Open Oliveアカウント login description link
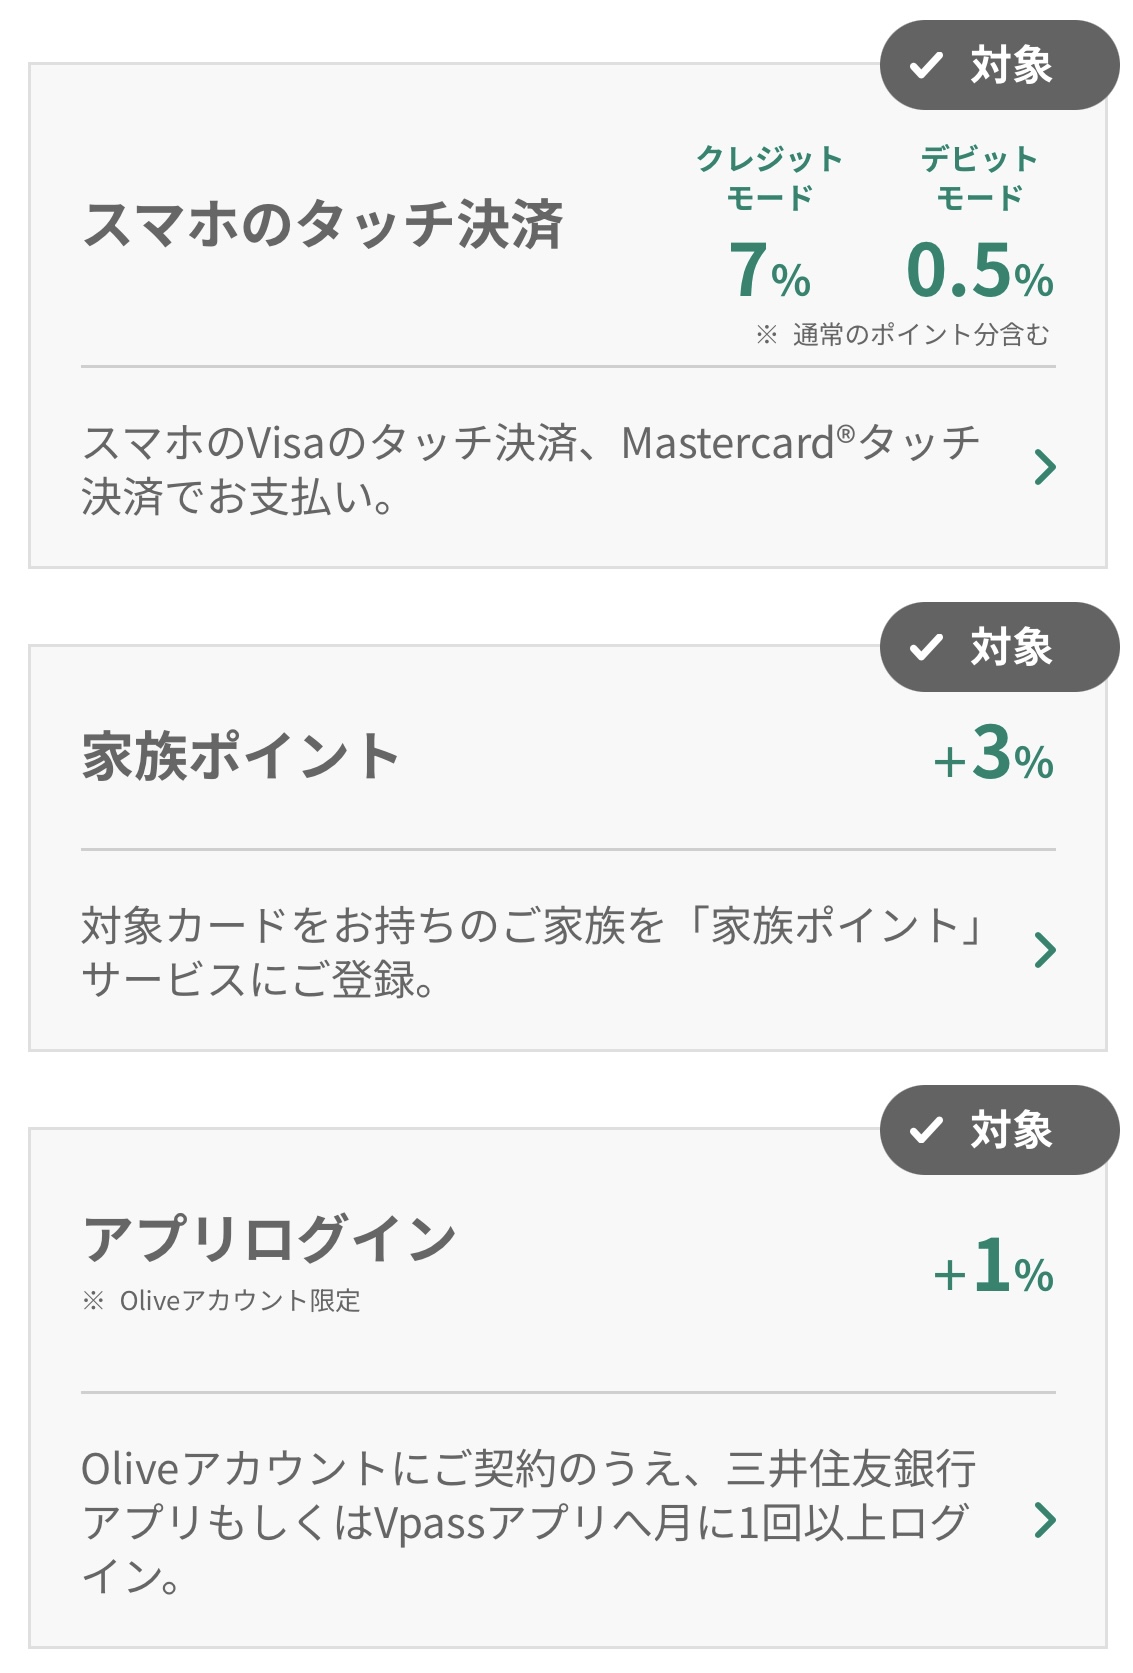The height and width of the screenshot is (1673, 1133). coord(528,1522)
